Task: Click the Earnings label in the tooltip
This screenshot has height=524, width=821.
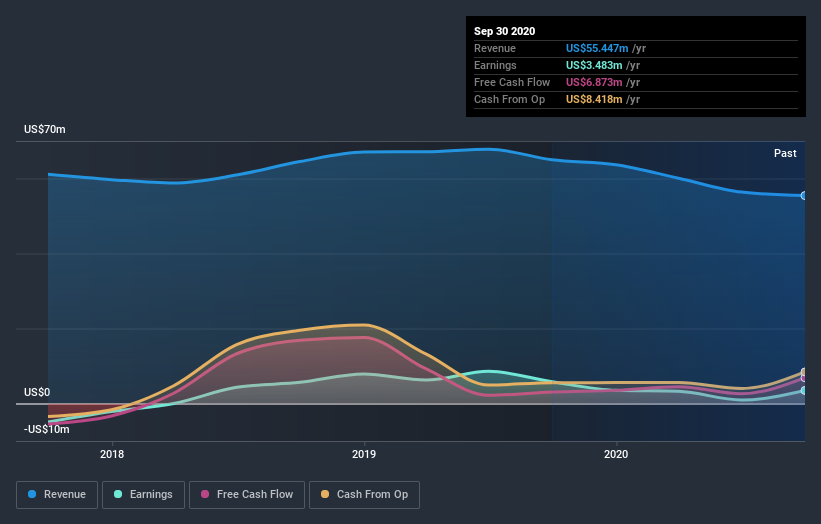Action: [x=495, y=65]
